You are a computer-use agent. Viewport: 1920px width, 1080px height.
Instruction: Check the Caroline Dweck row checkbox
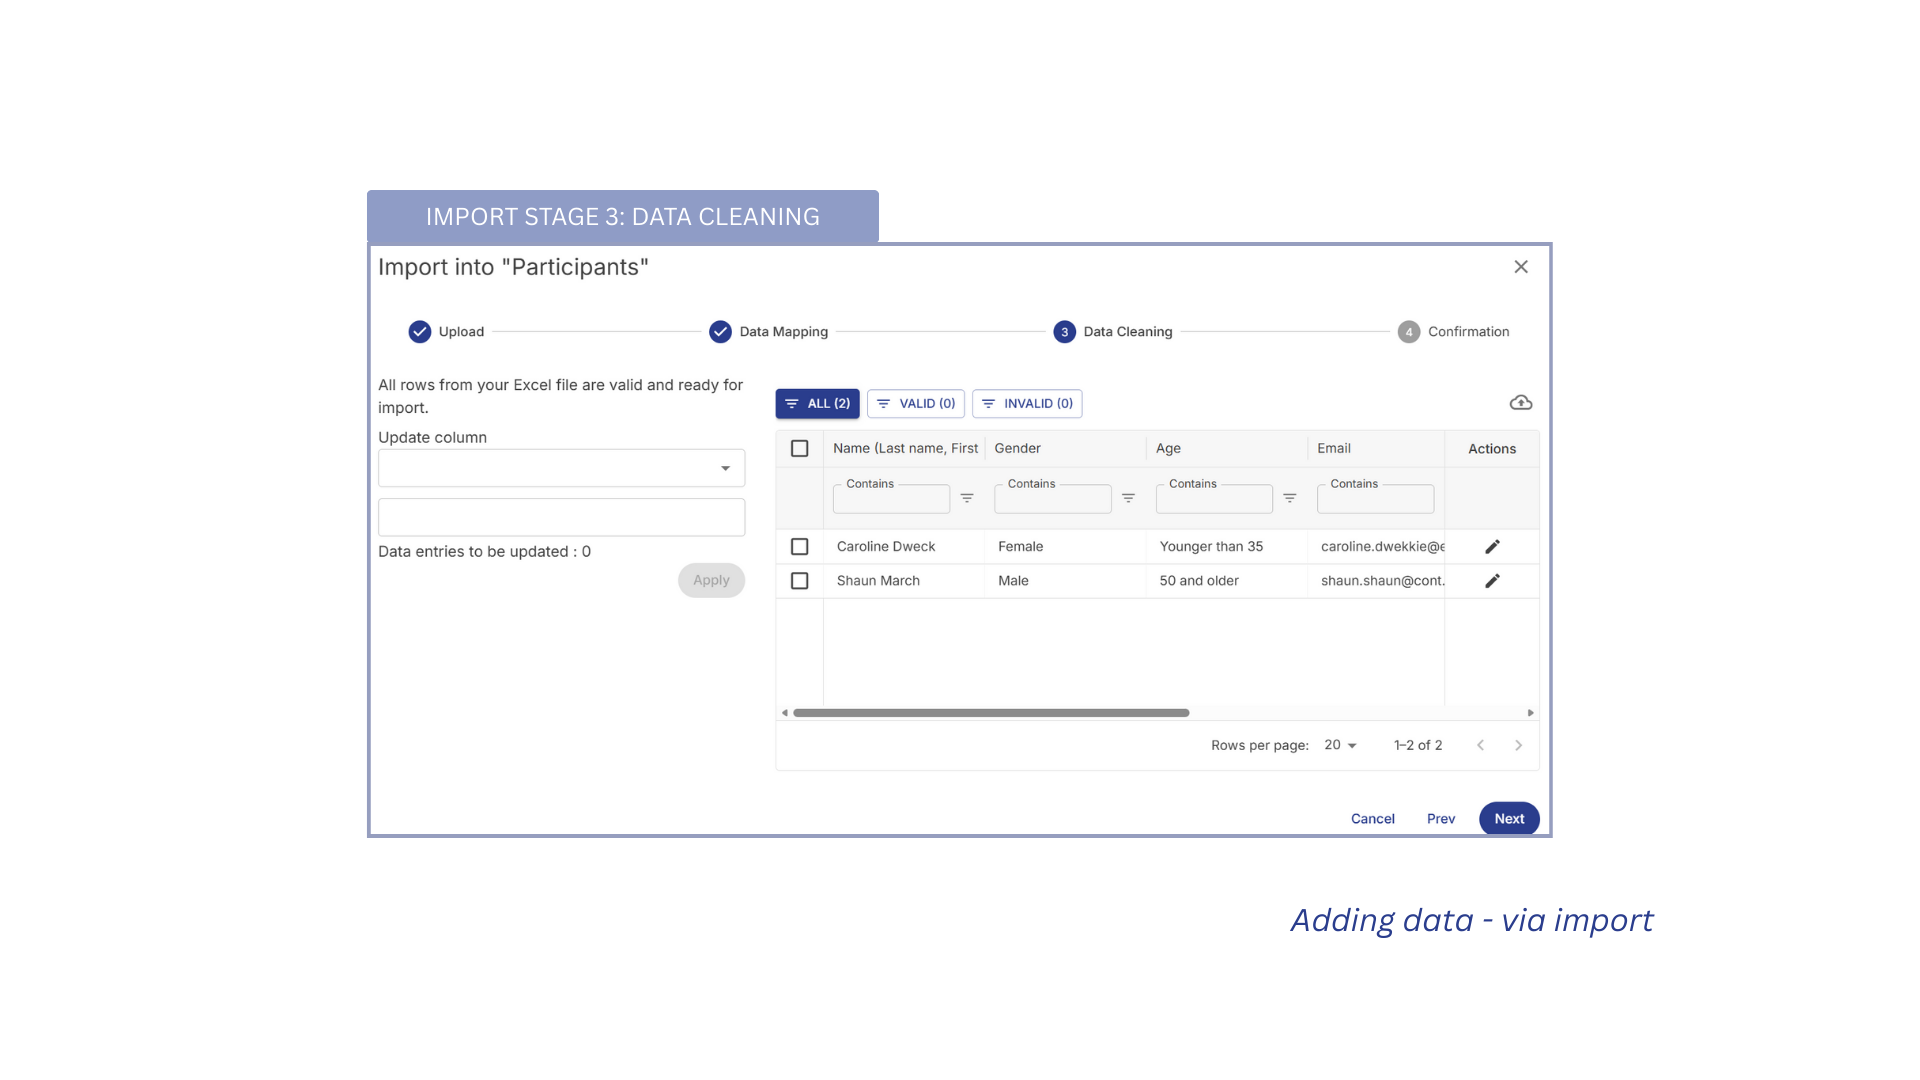[799, 547]
